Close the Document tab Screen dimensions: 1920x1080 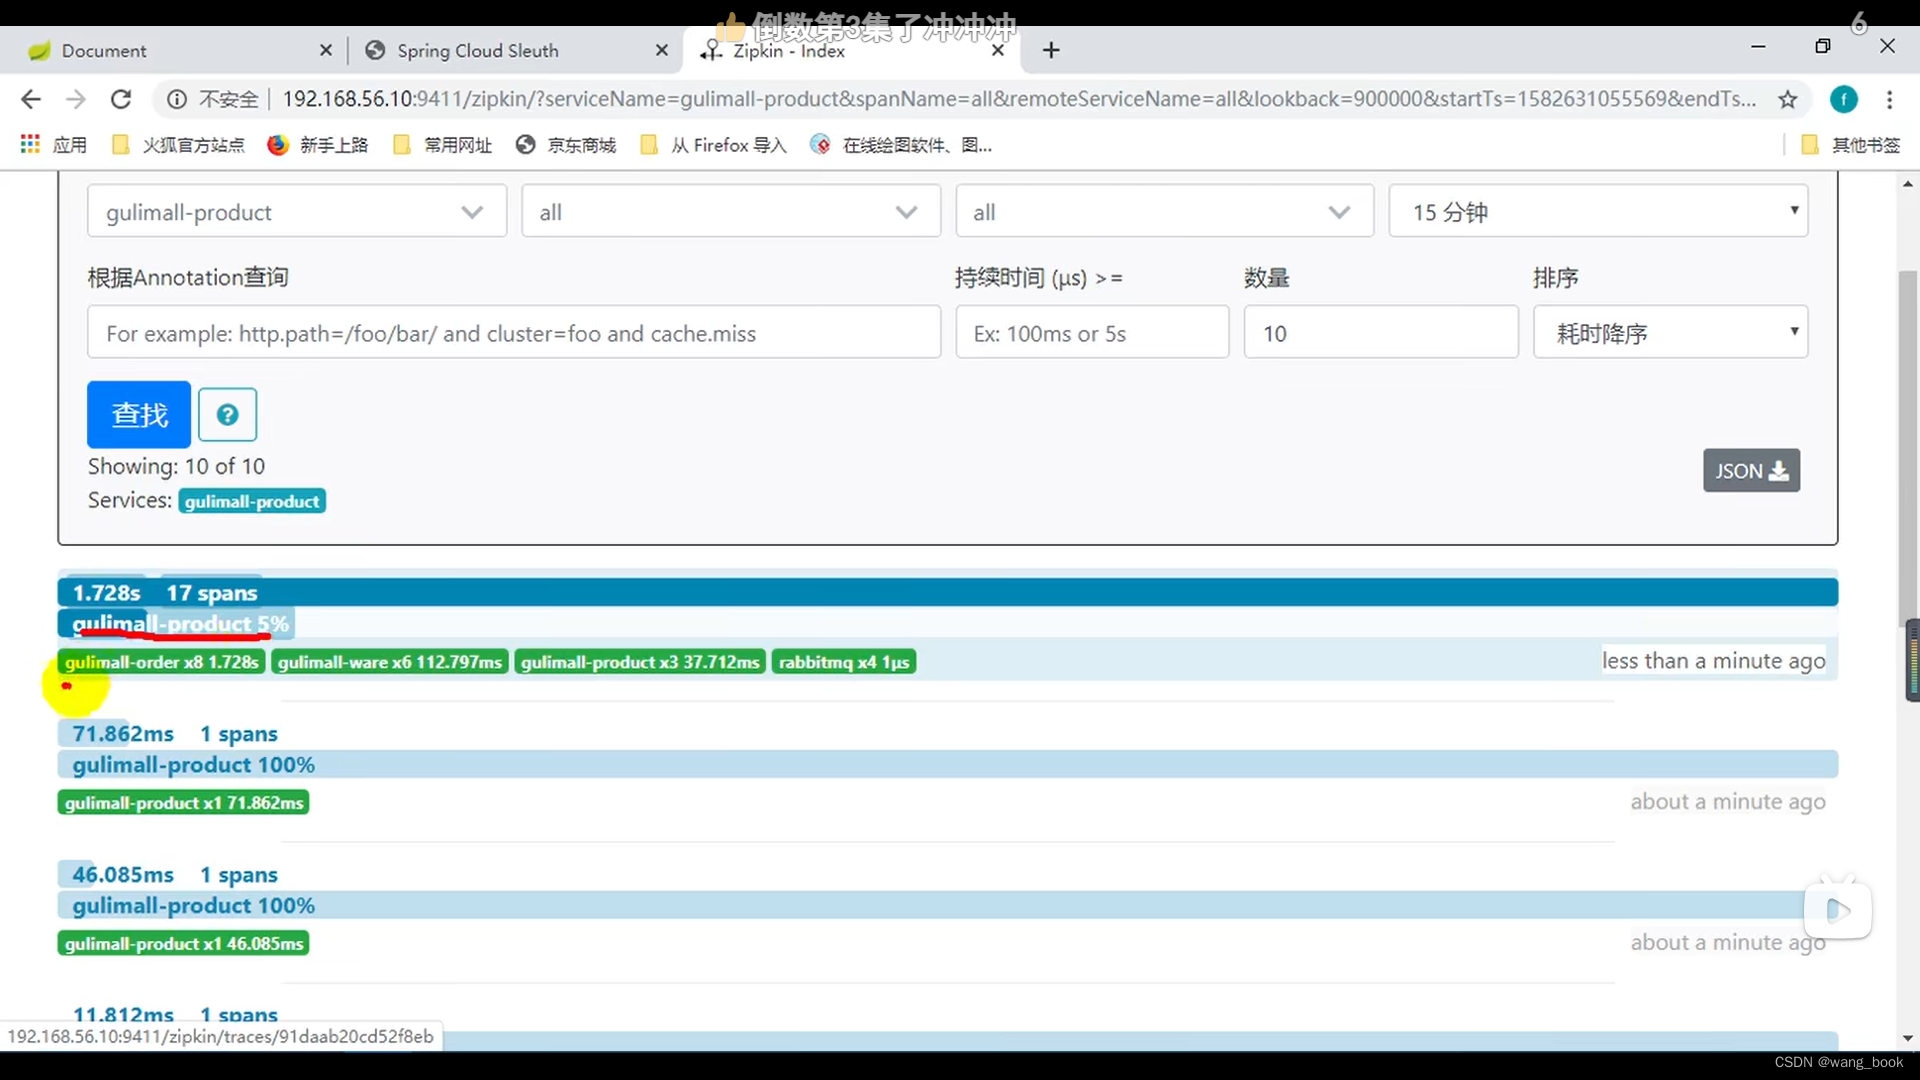326,50
